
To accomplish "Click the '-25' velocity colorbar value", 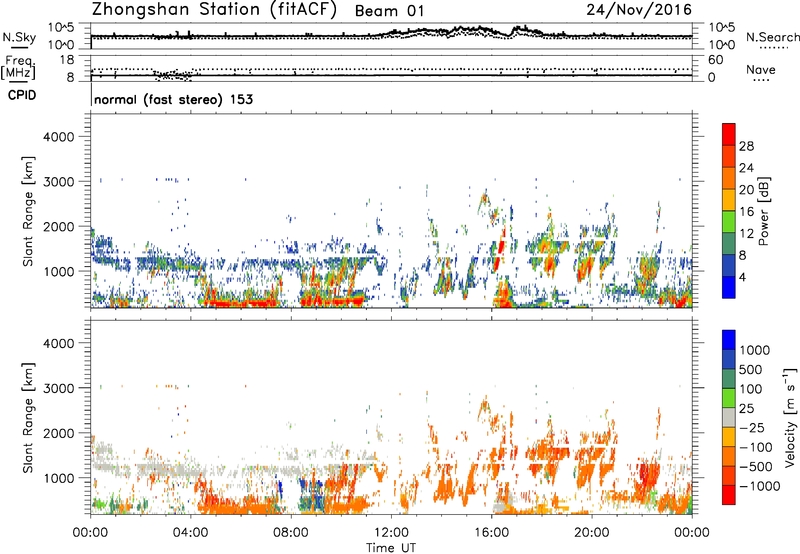I will (750, 428).
